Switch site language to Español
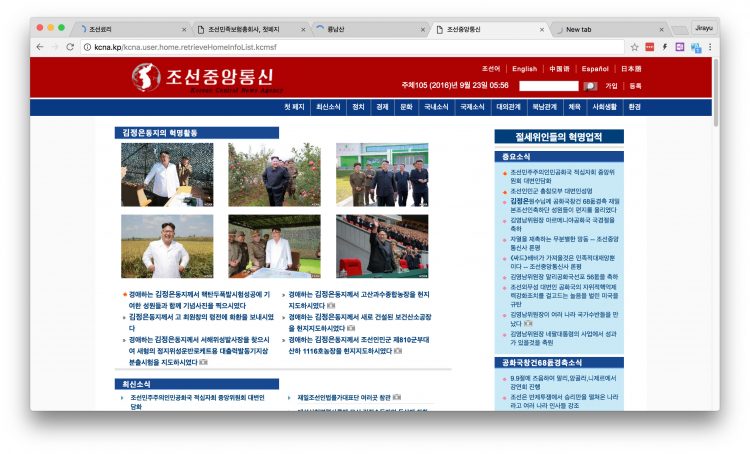Image resolution: width=750 pixels, height=454 pixels. point(595,69)
